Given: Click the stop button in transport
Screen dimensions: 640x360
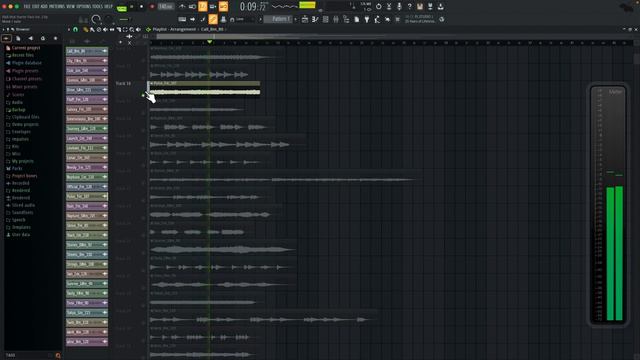Looking at the screenshot, I should point(142,7).
